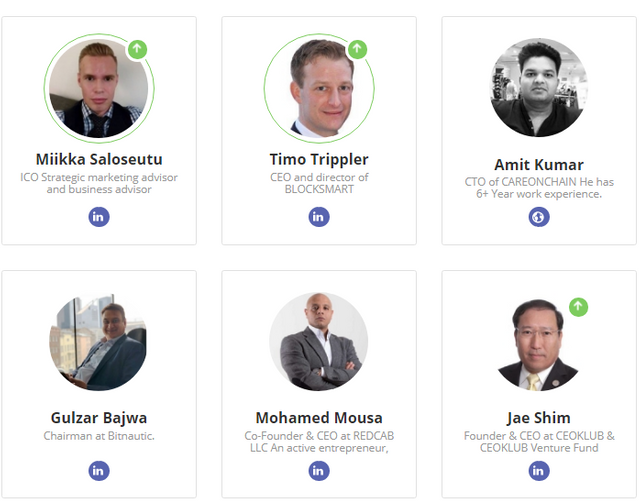Open Jae Shim's LinkedIn icon

pos(539,470)
